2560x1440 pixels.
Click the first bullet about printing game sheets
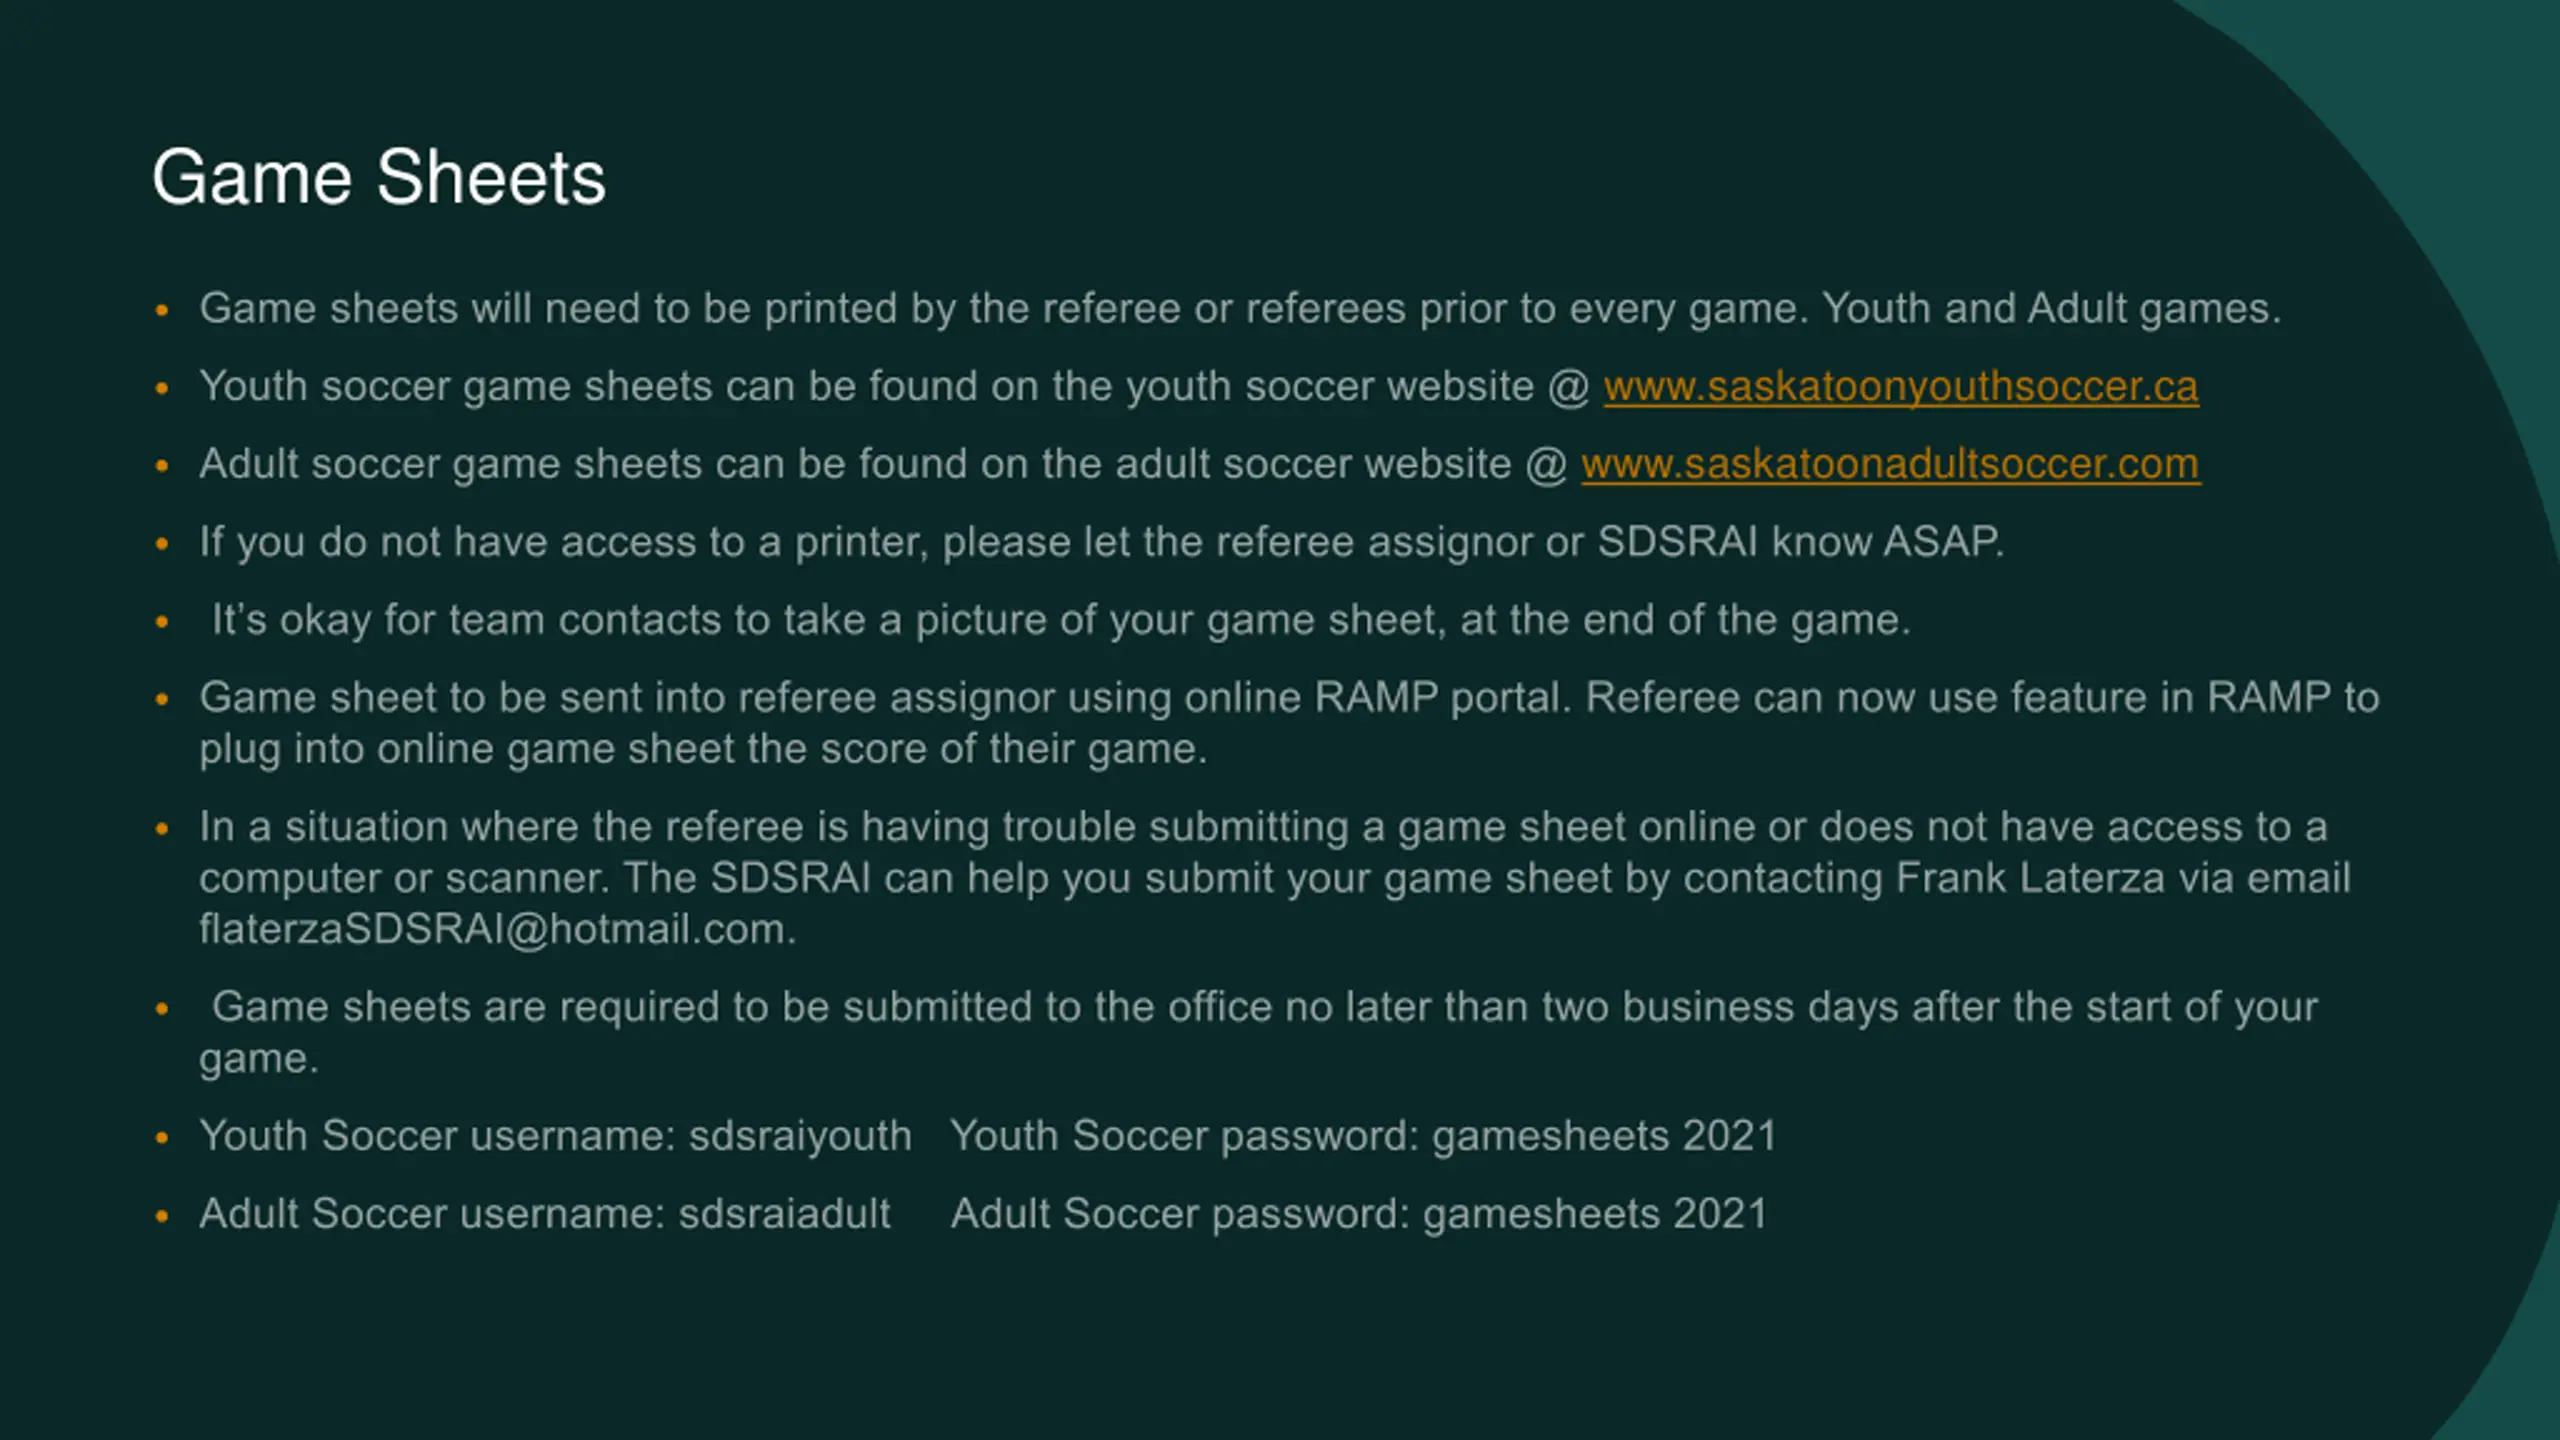pyautogui.click(x=1240, y=309)
